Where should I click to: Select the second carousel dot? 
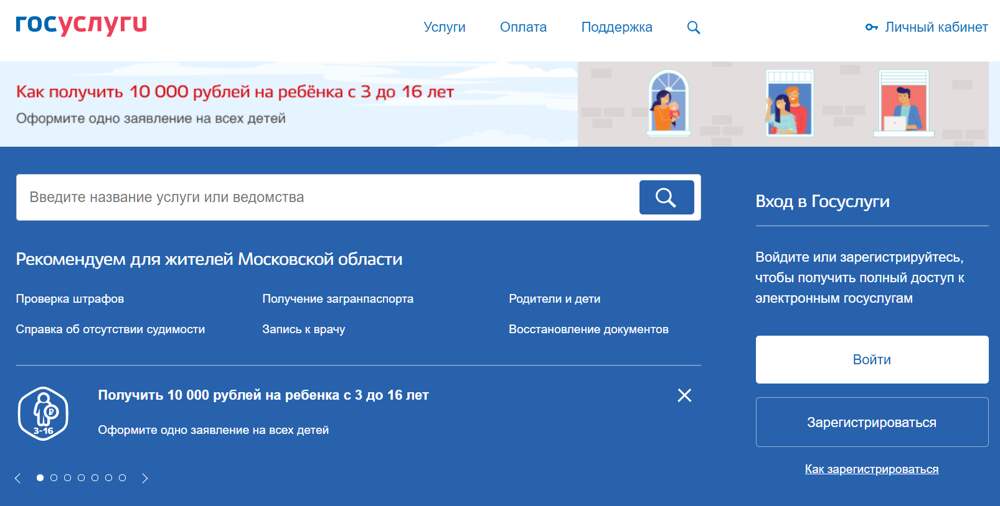tap(54, 478)
